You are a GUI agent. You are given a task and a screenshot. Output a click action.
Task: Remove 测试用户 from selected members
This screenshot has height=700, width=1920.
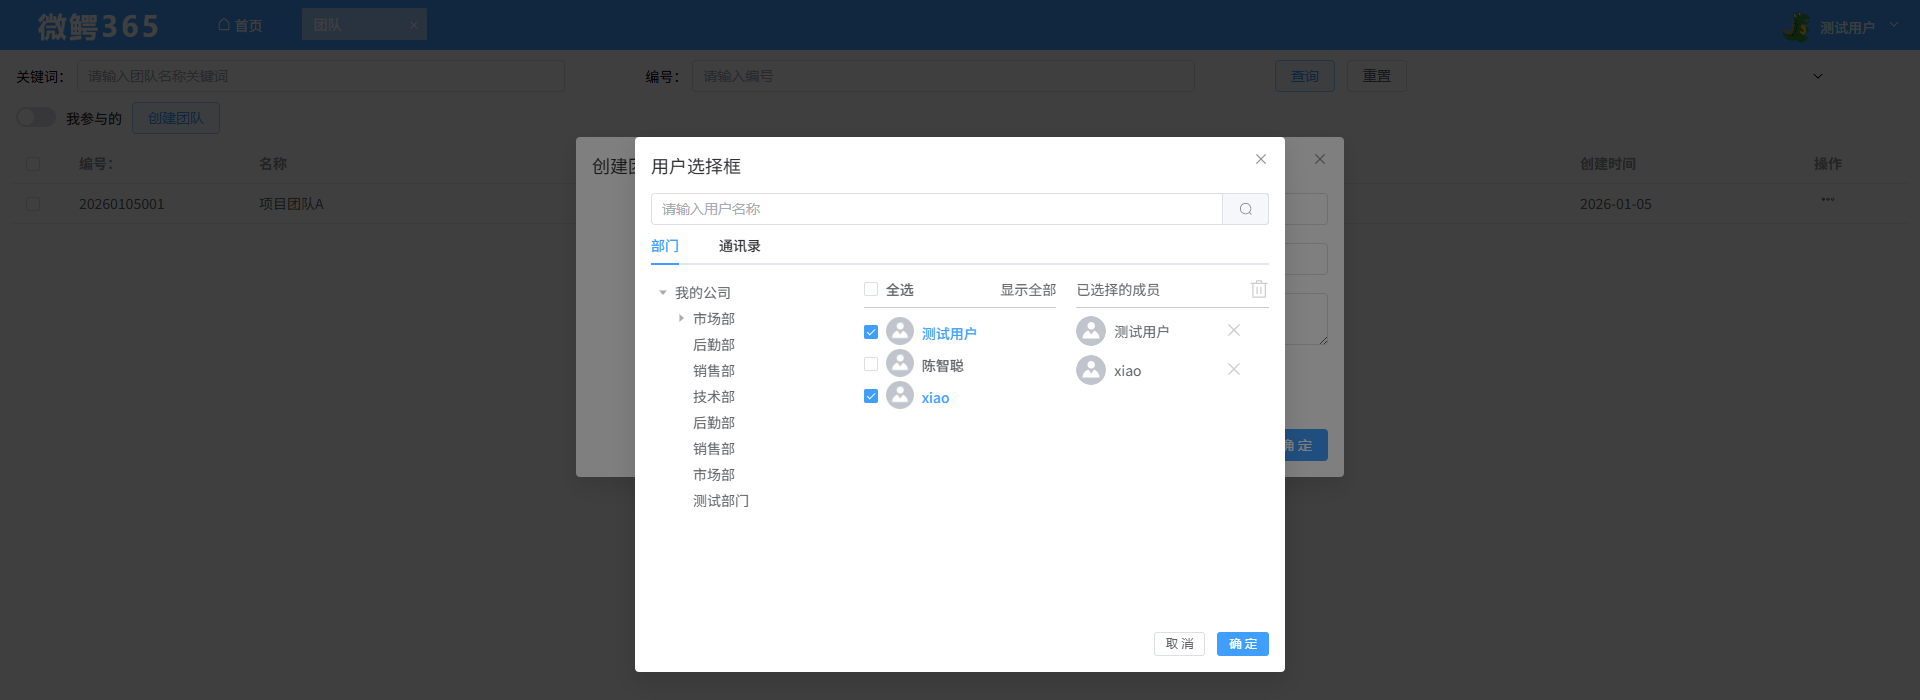pyautogui.click(x=1234, y=331)
